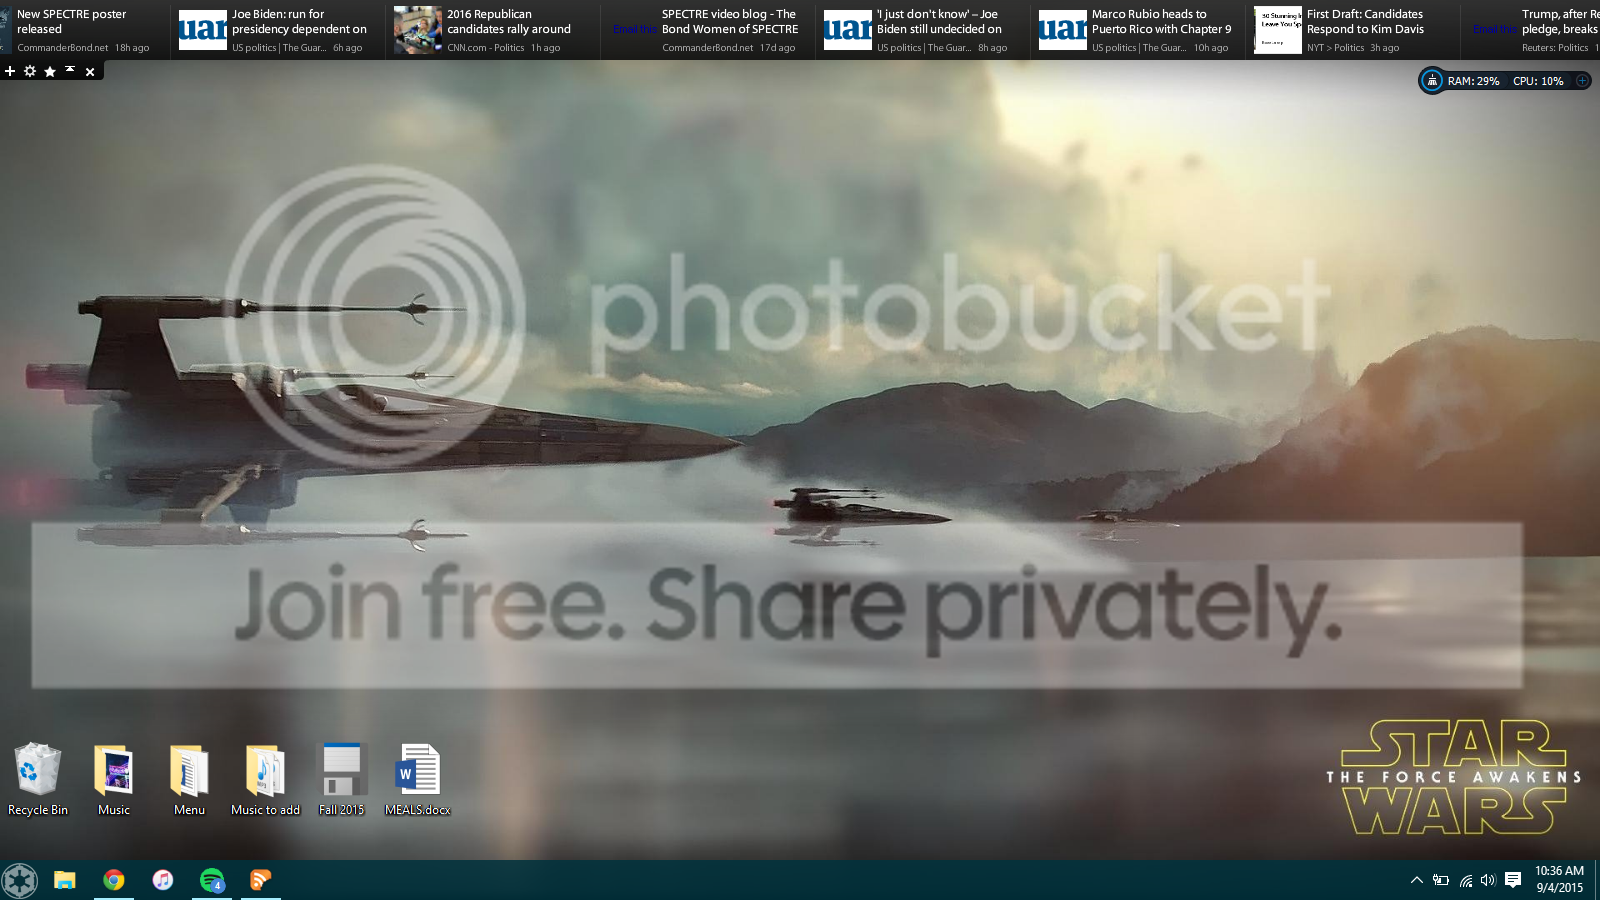
Task: Click the feed ticker add (plus) icon
Action: pos(10,71)
